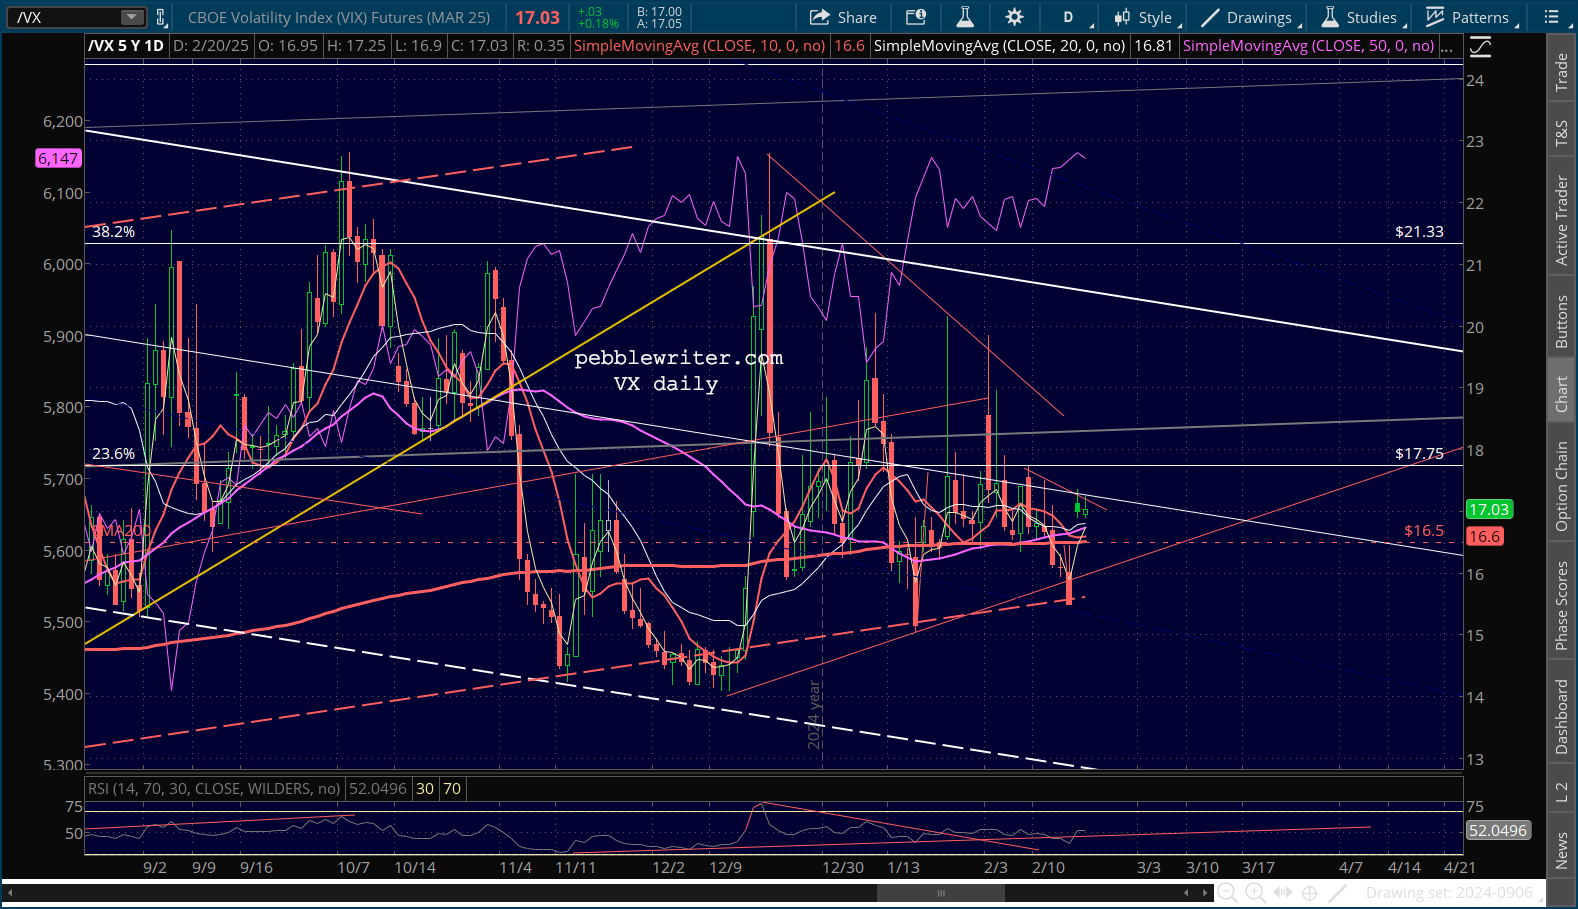Open the Studies menu
The width and height of the screenshot is (1578, 909).
coord(1362,17)
